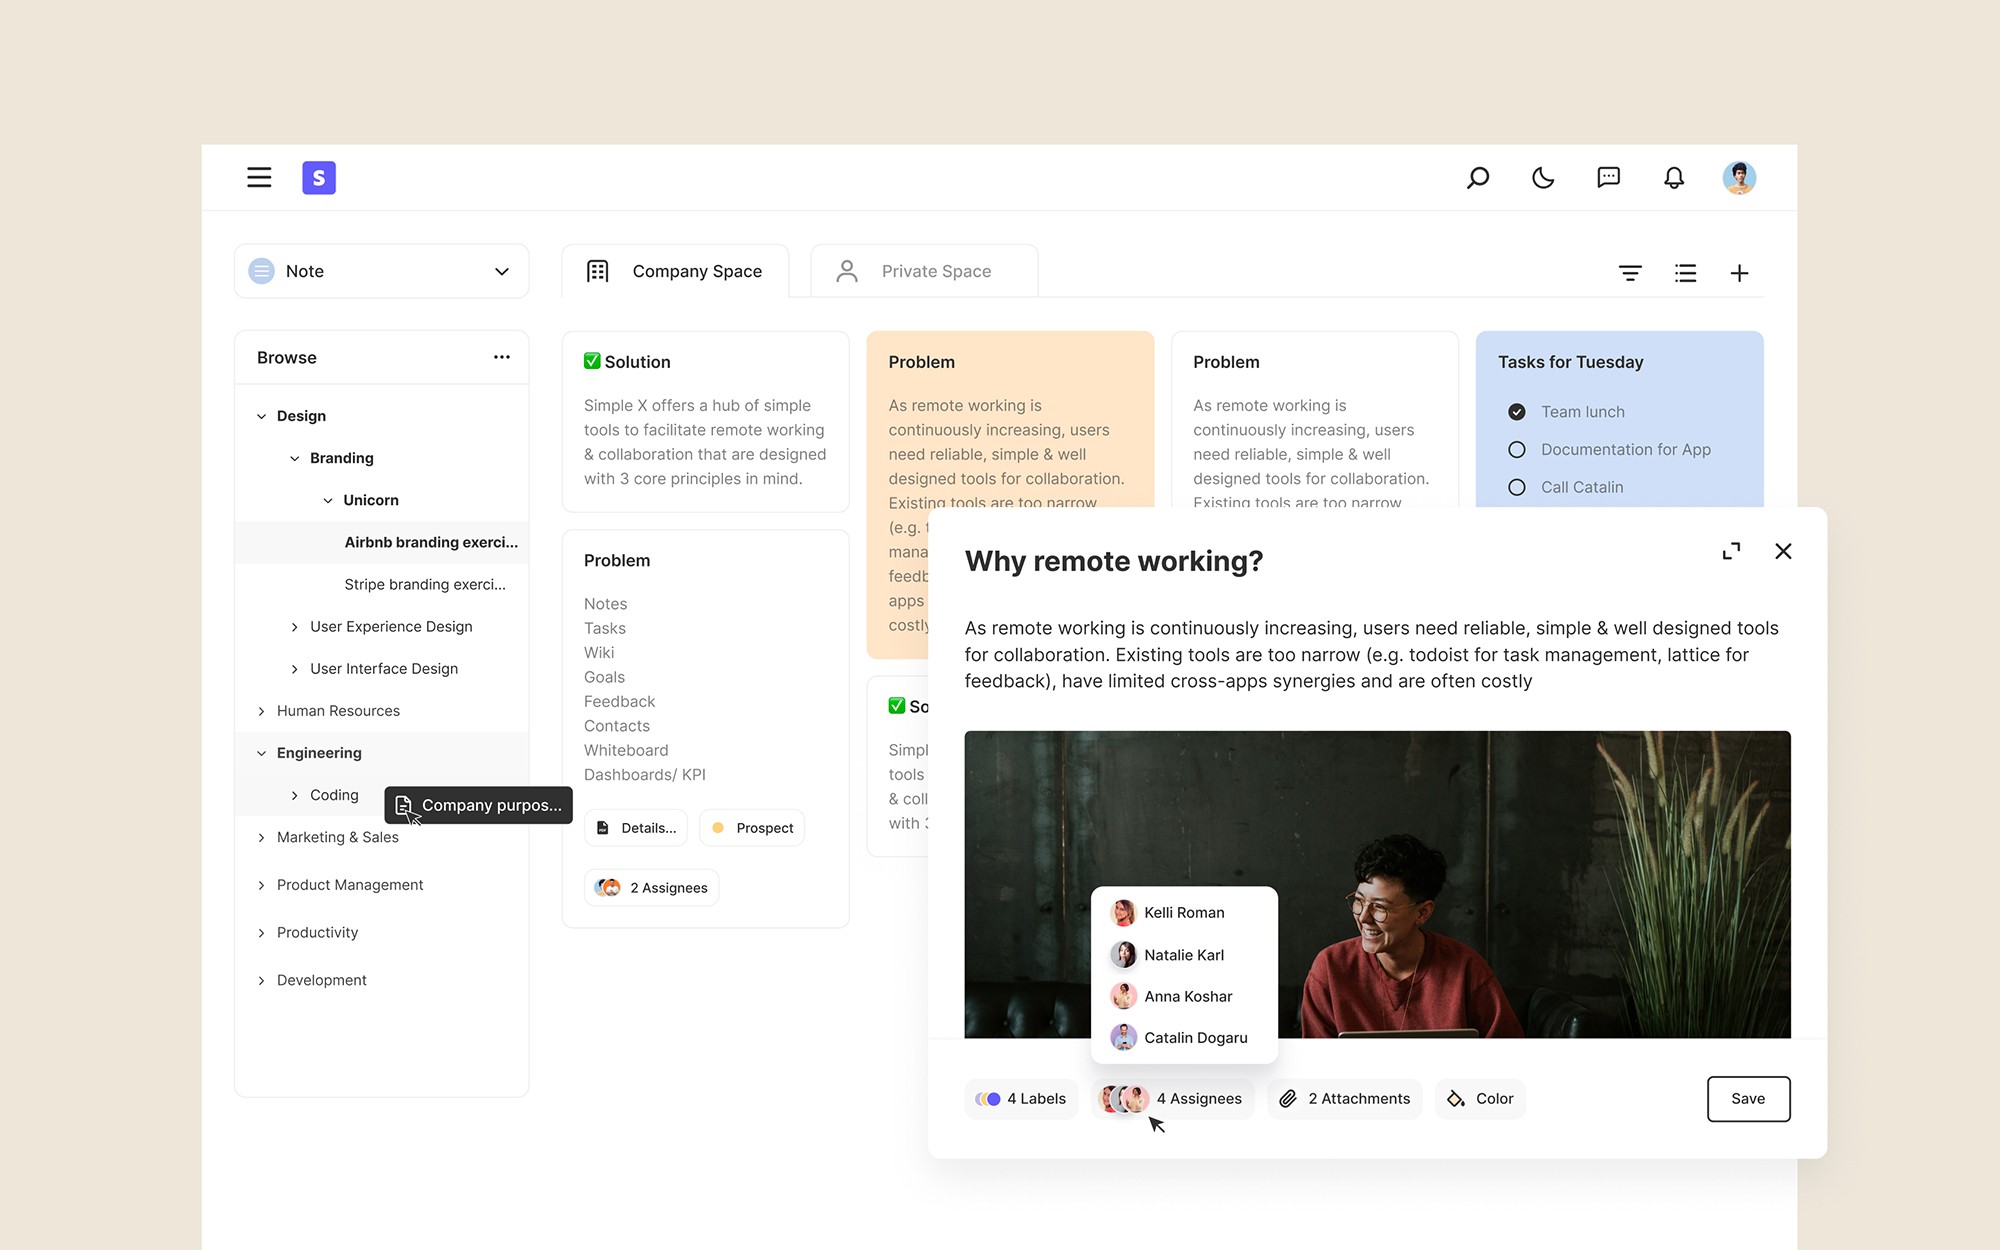2000x1250 pixels.
Task: Expand note with the fullscreen icon
Action: [1731, 551]
